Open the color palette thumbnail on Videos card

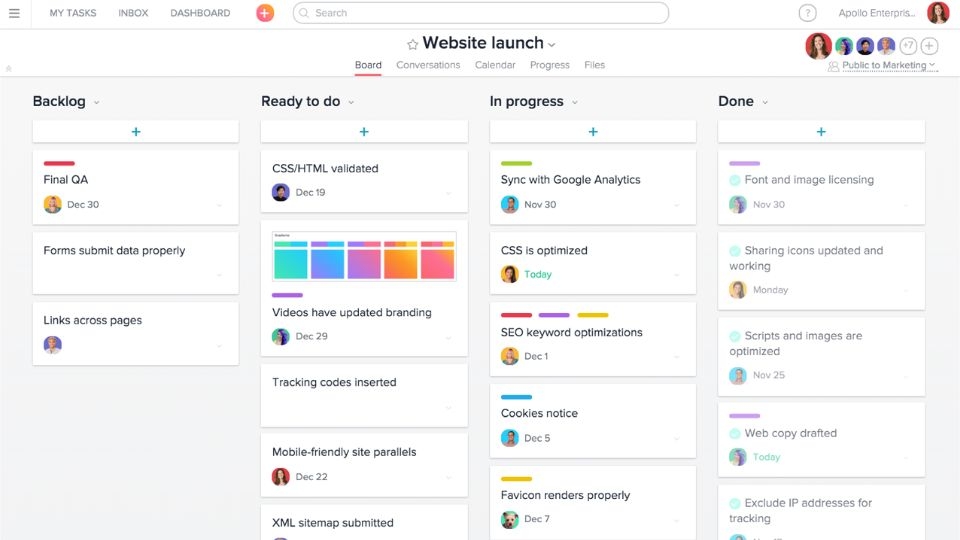pyautogui.click(x=364, y=256)
